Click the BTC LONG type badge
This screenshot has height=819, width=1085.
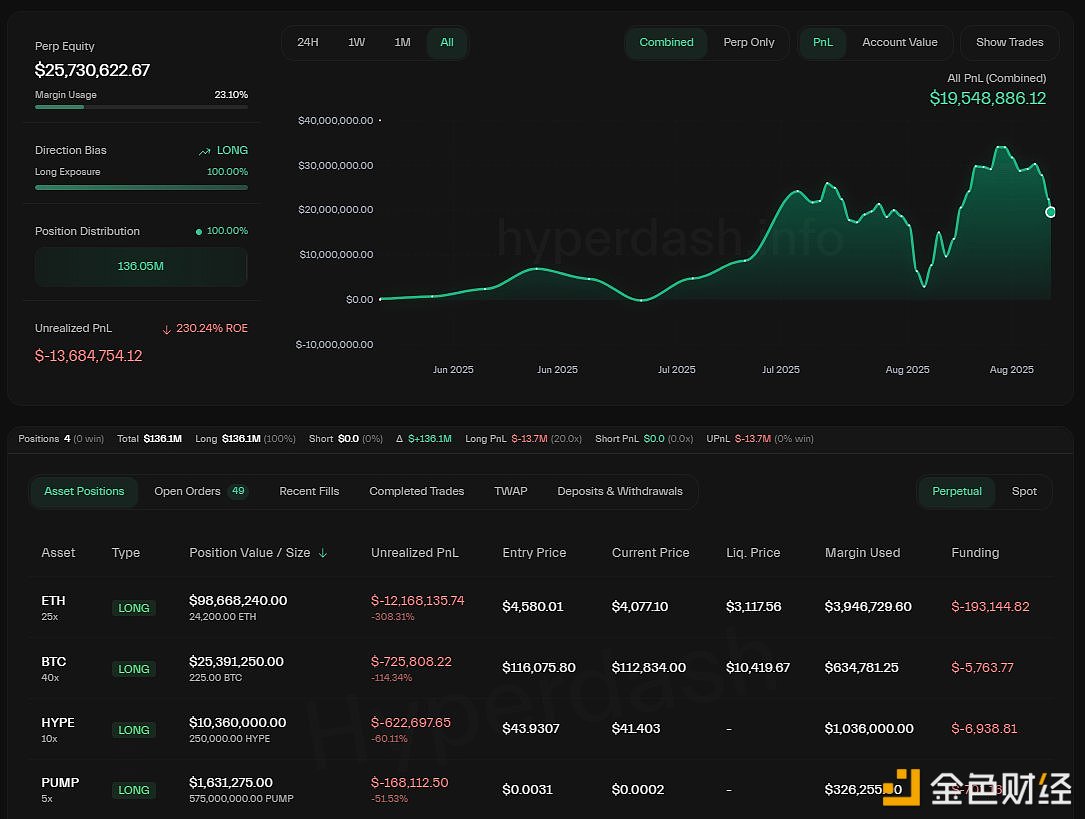[x=134, y=669]
